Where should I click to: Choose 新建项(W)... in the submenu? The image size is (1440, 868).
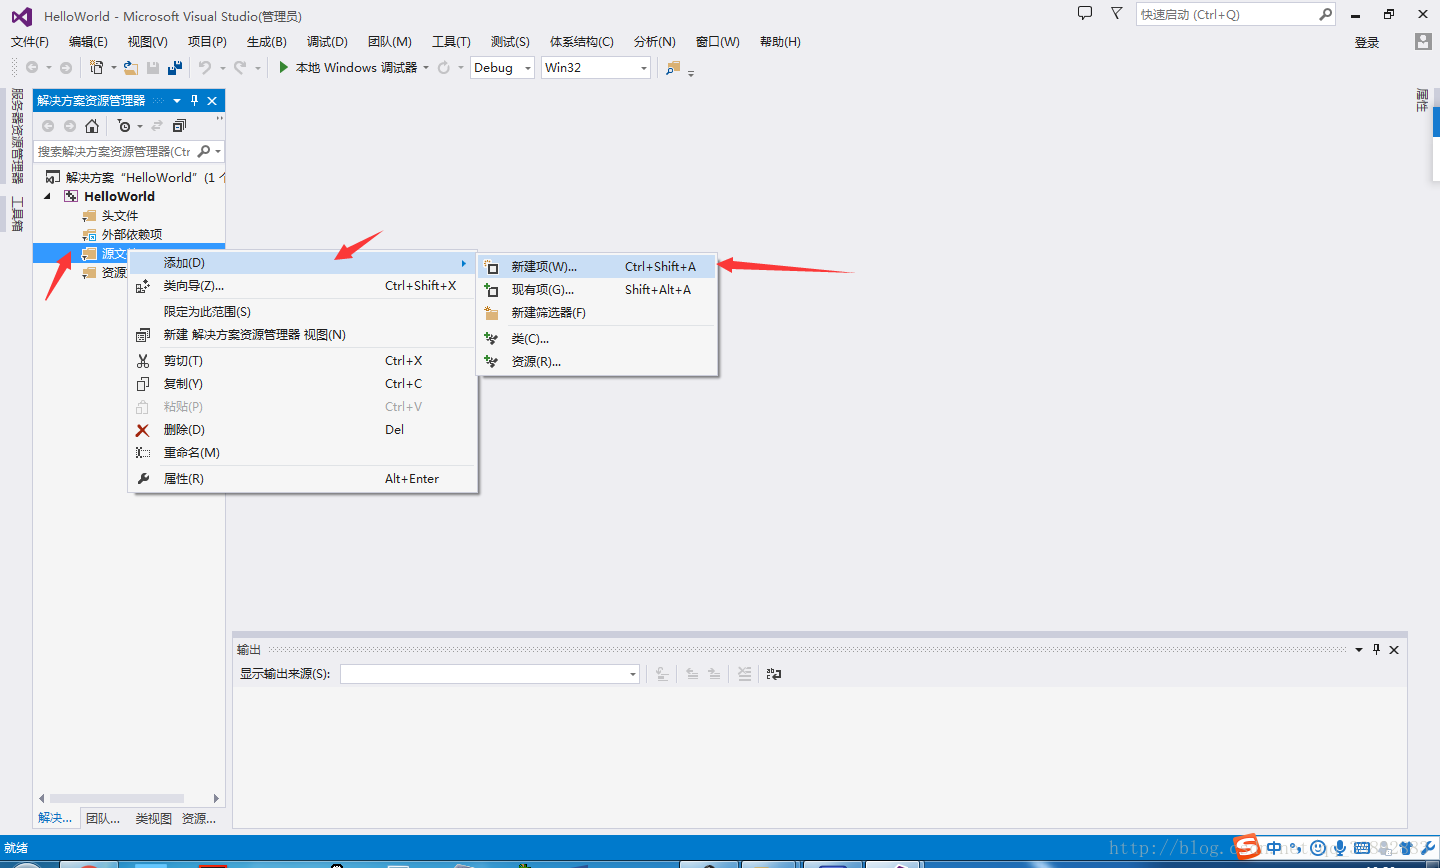[597, 267]
